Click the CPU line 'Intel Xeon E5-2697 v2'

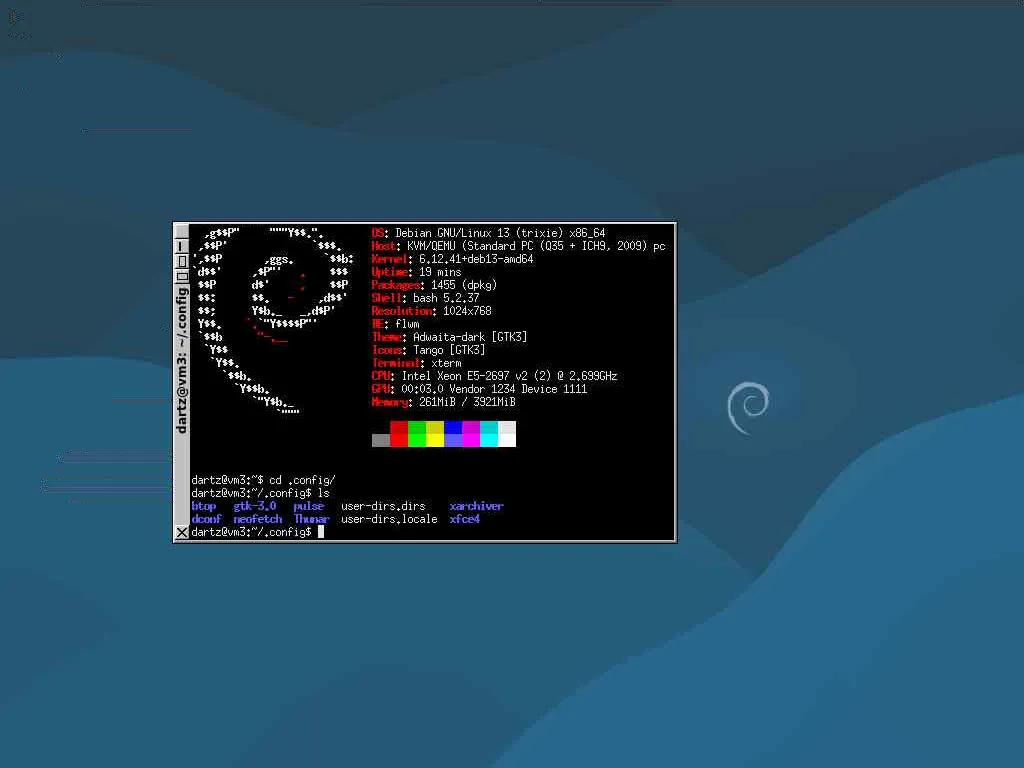(464, 376)
